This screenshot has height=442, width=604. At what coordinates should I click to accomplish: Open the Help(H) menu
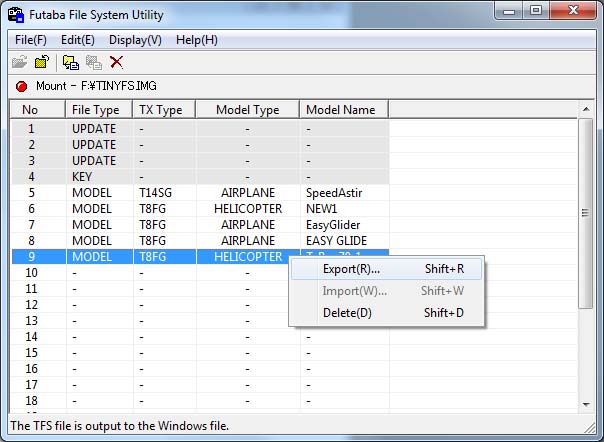196,40
